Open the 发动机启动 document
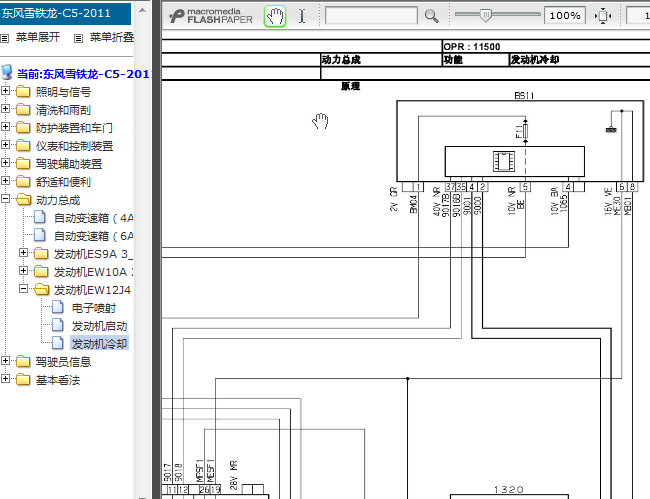This screenshot has width=650, height=499. [x=99, y=326]
